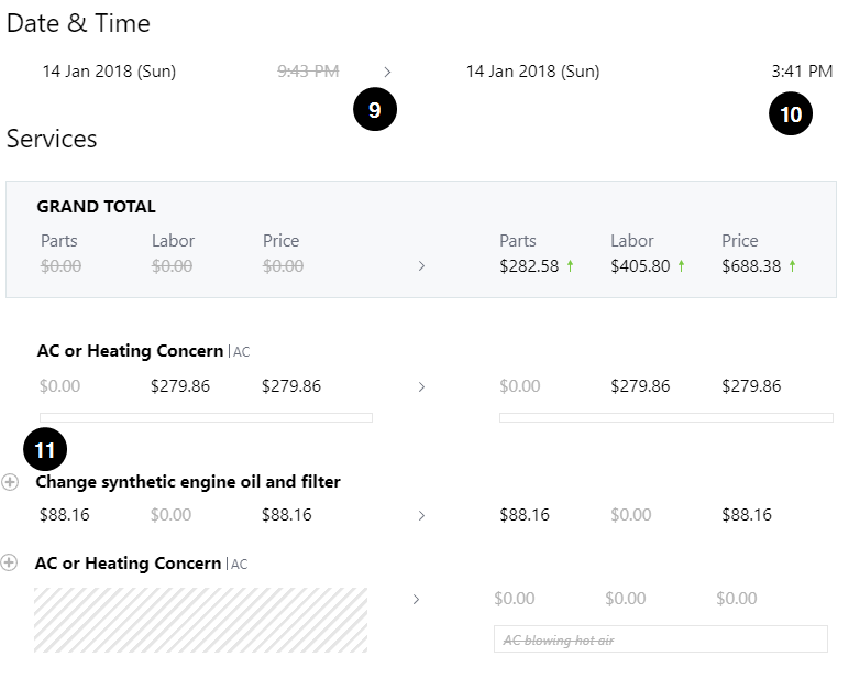Viewport: 849px width, 700px height.
Task: Click green up arrow next to $282.58
Action: [x=570, y=267]
